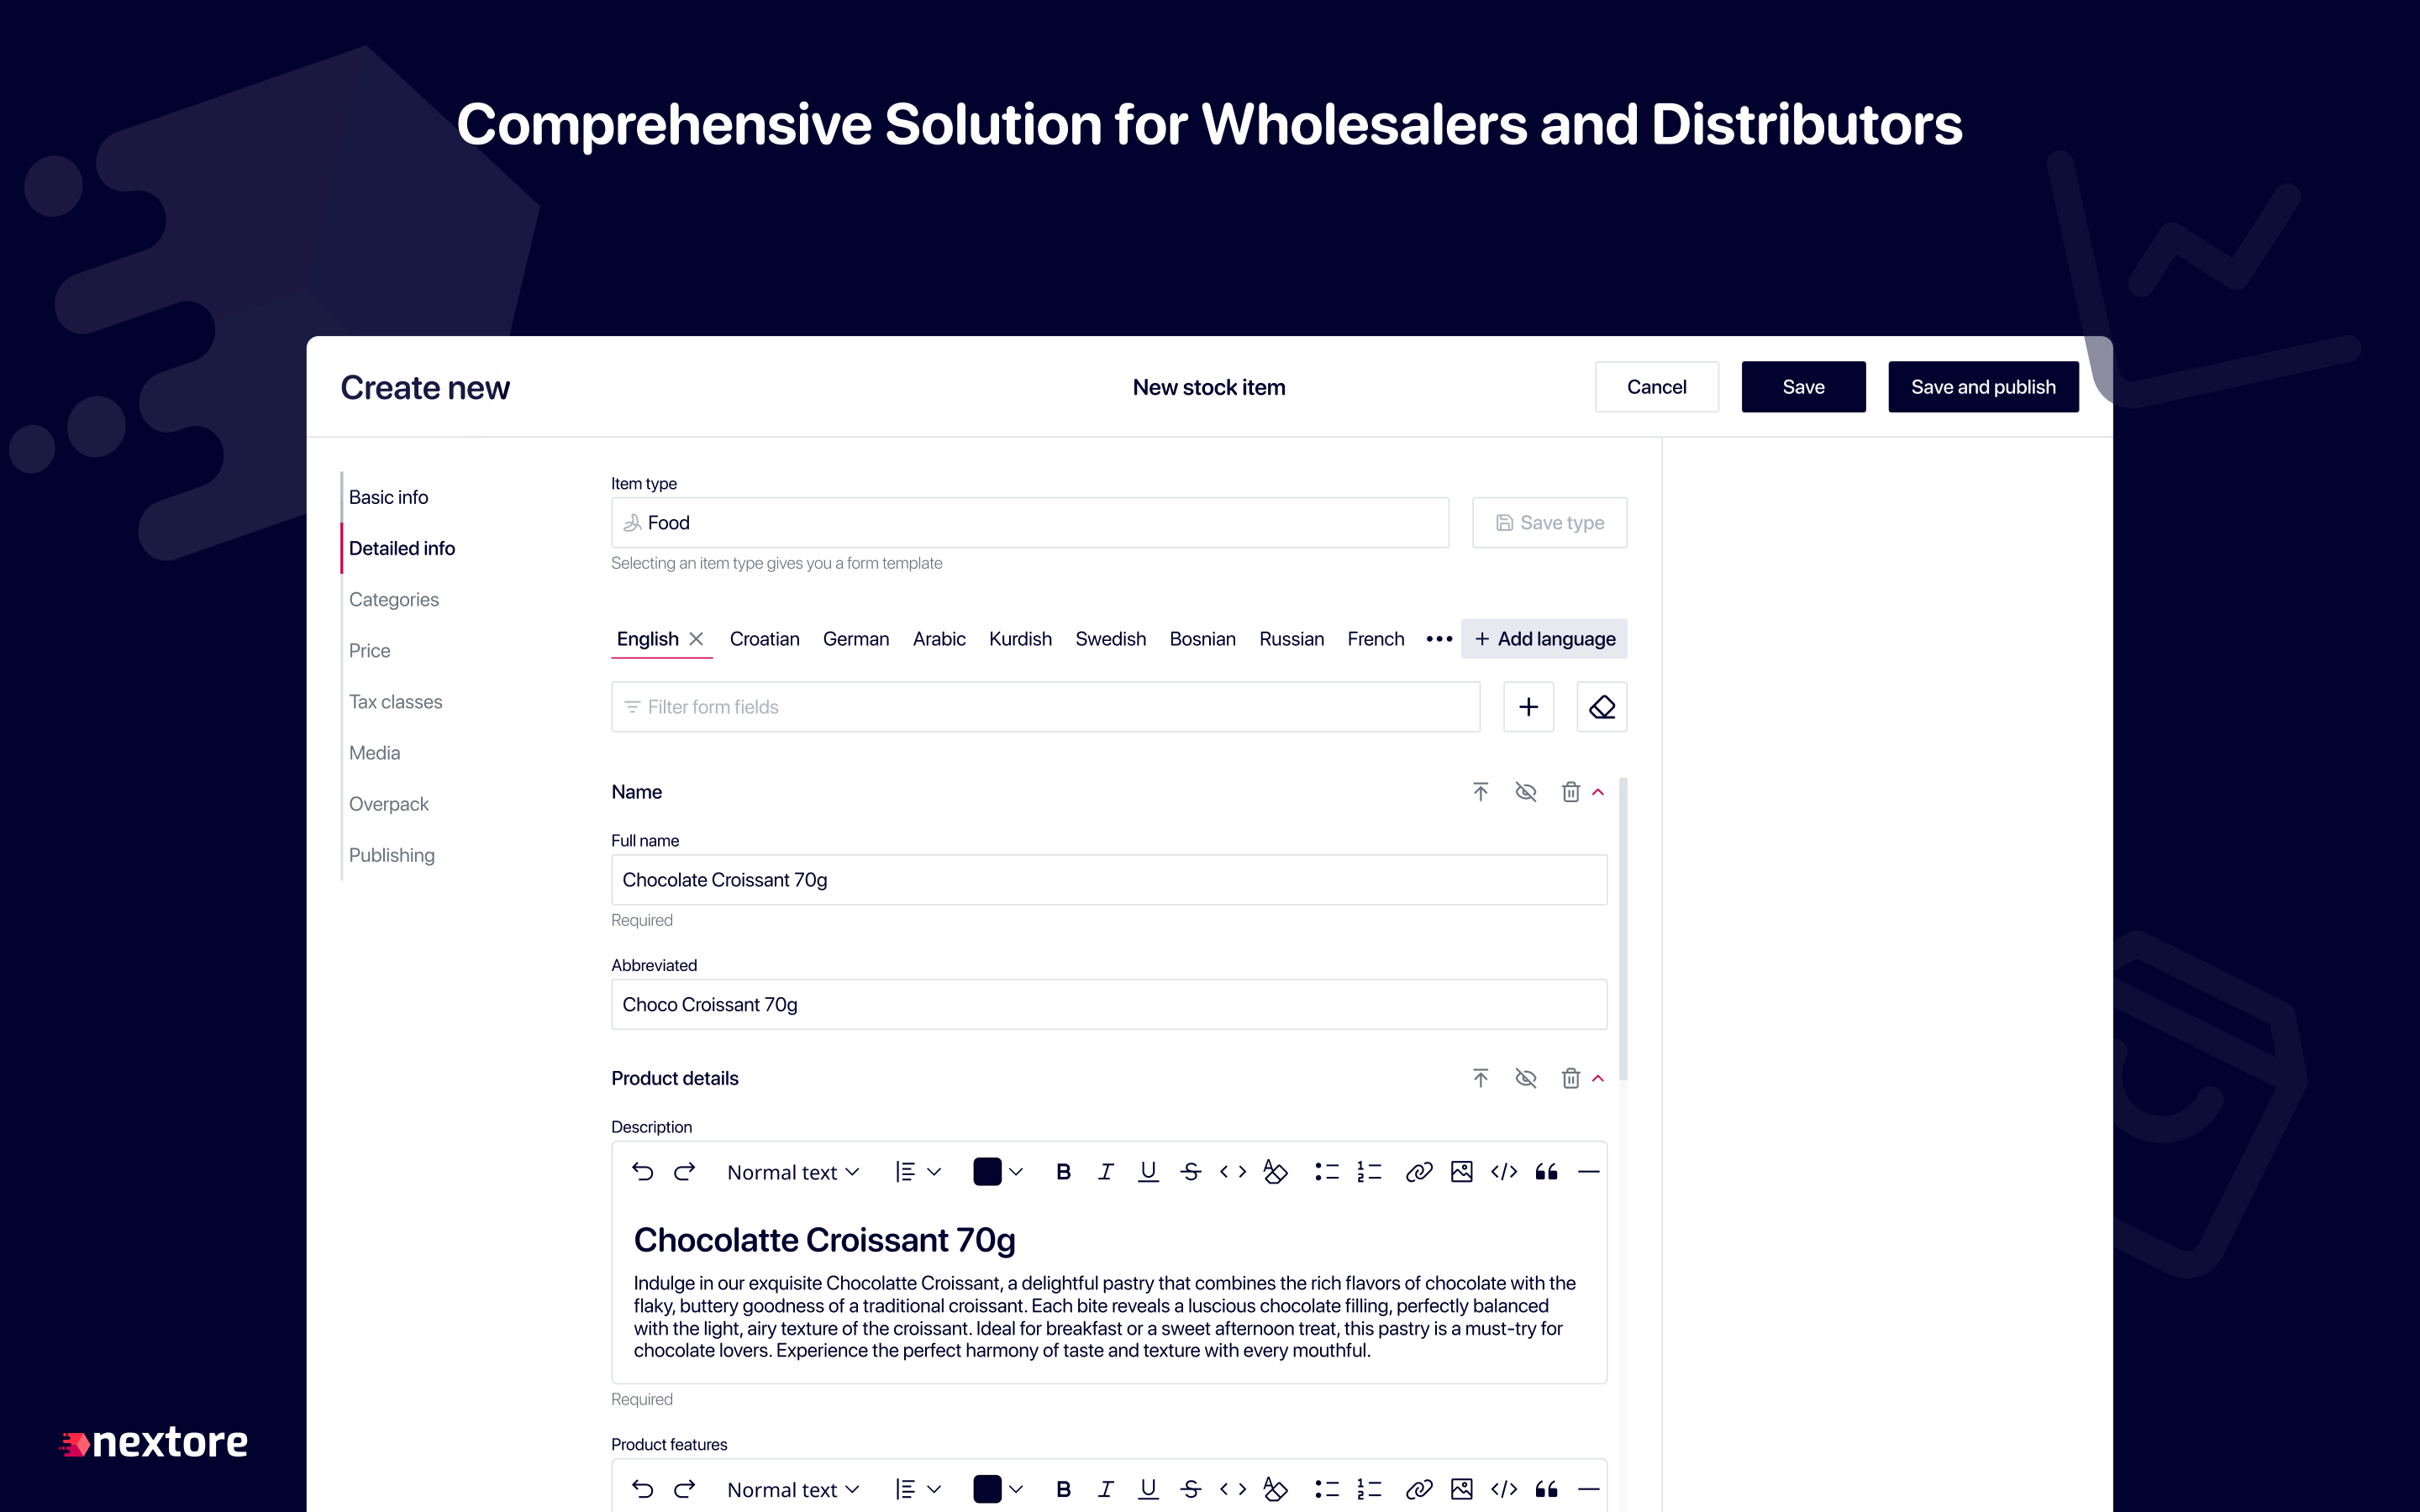Toggle bold in the Description editor
The image size is (2420, 1512).
(x=1063, y=1171)
